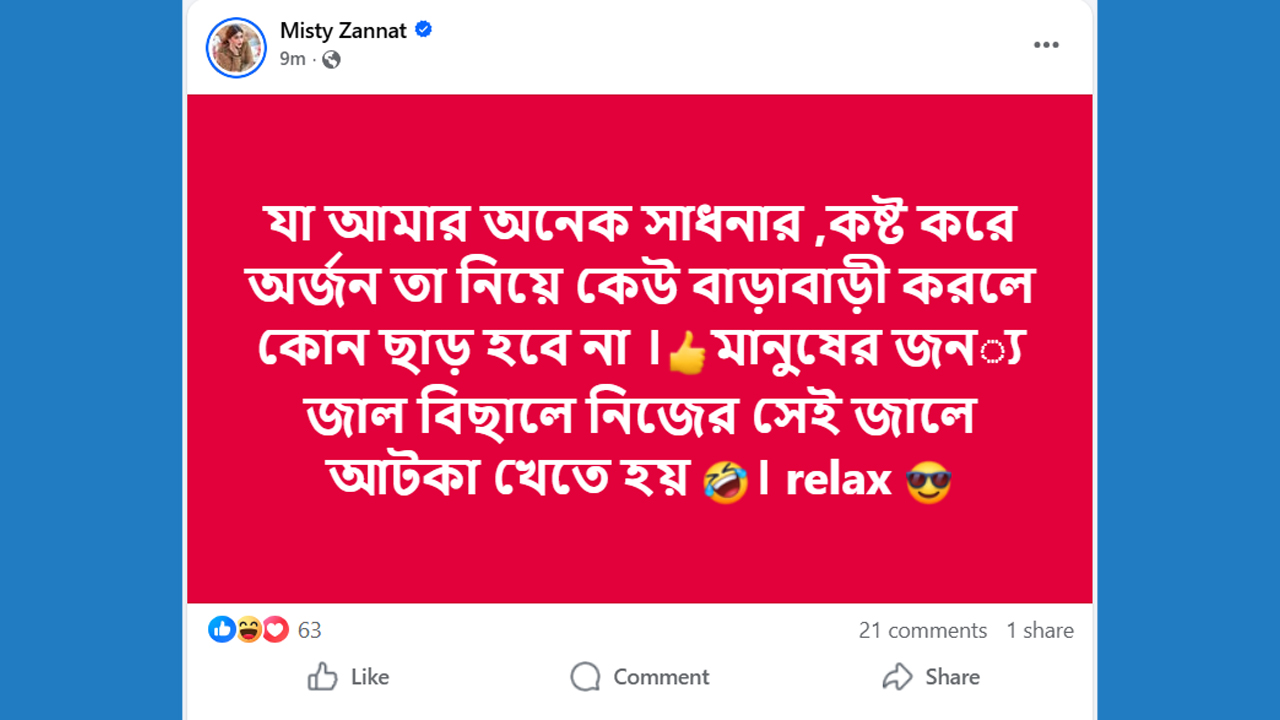
Task: Click the blue verified badge
Action: point(424,30)
